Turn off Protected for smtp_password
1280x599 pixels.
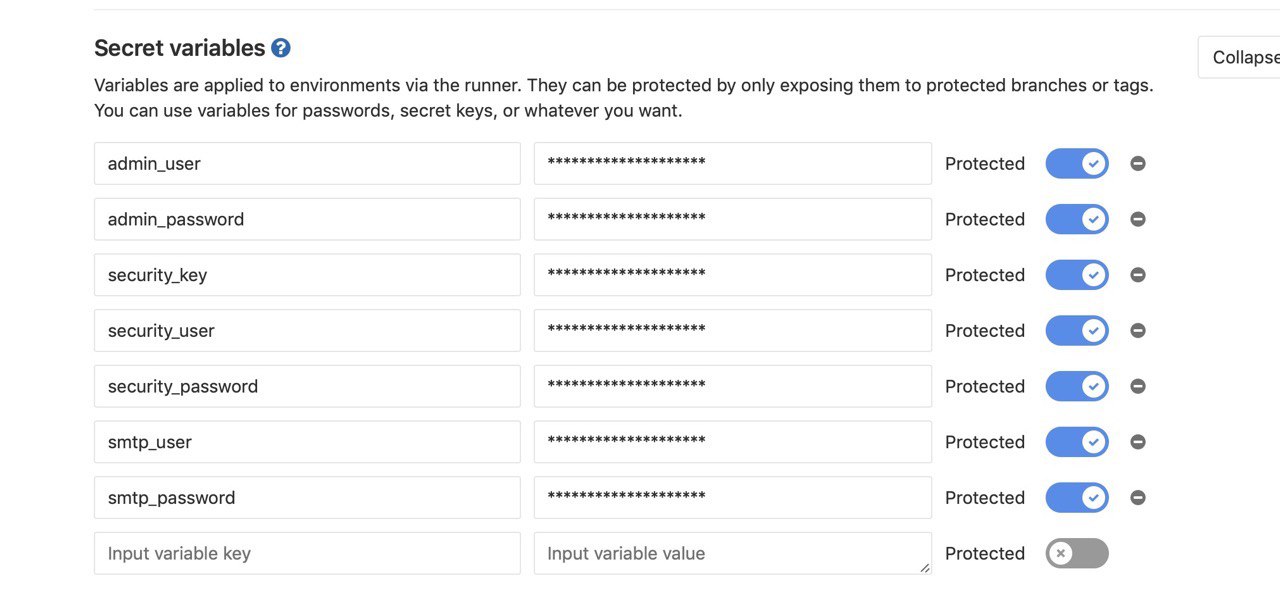(x=1077, y=497)
